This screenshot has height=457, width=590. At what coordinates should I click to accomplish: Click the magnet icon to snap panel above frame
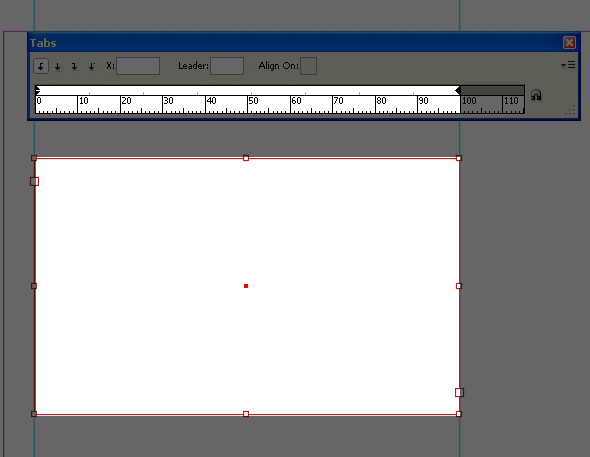coord(536,95)
